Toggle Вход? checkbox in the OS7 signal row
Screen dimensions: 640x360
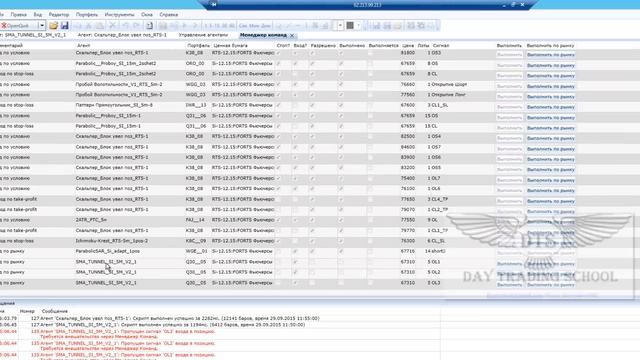295,147
